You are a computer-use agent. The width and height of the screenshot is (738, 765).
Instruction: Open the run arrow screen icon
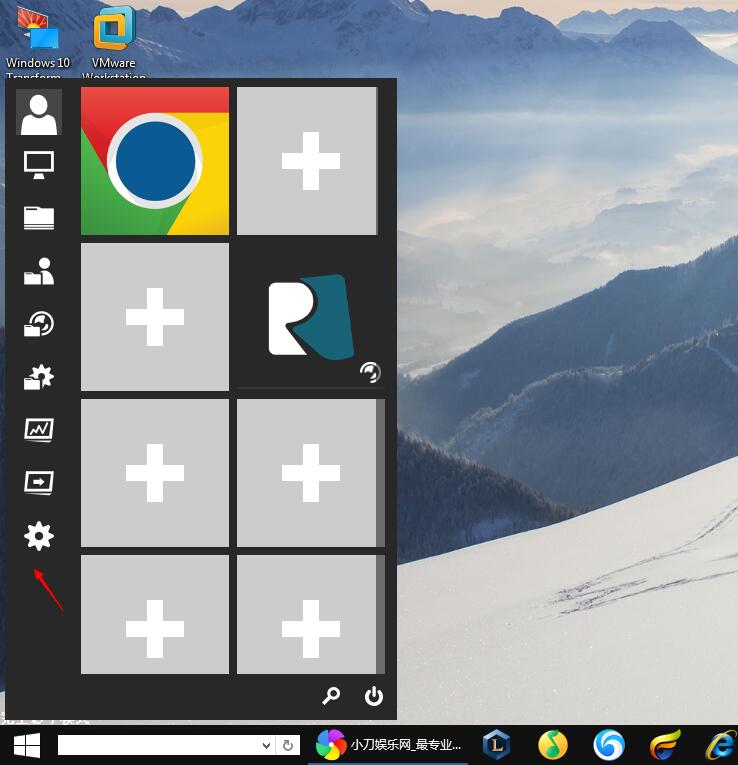click(39, 483)
